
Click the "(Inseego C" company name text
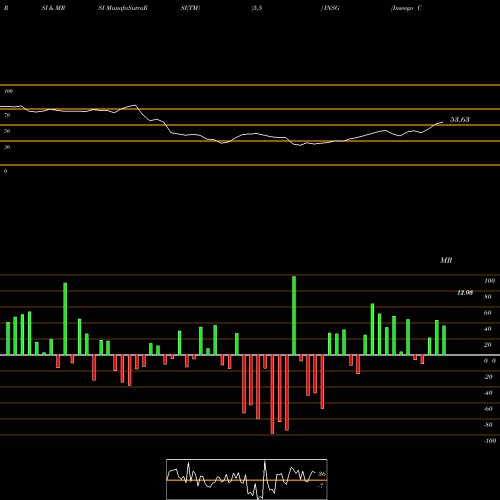(406, 8)
